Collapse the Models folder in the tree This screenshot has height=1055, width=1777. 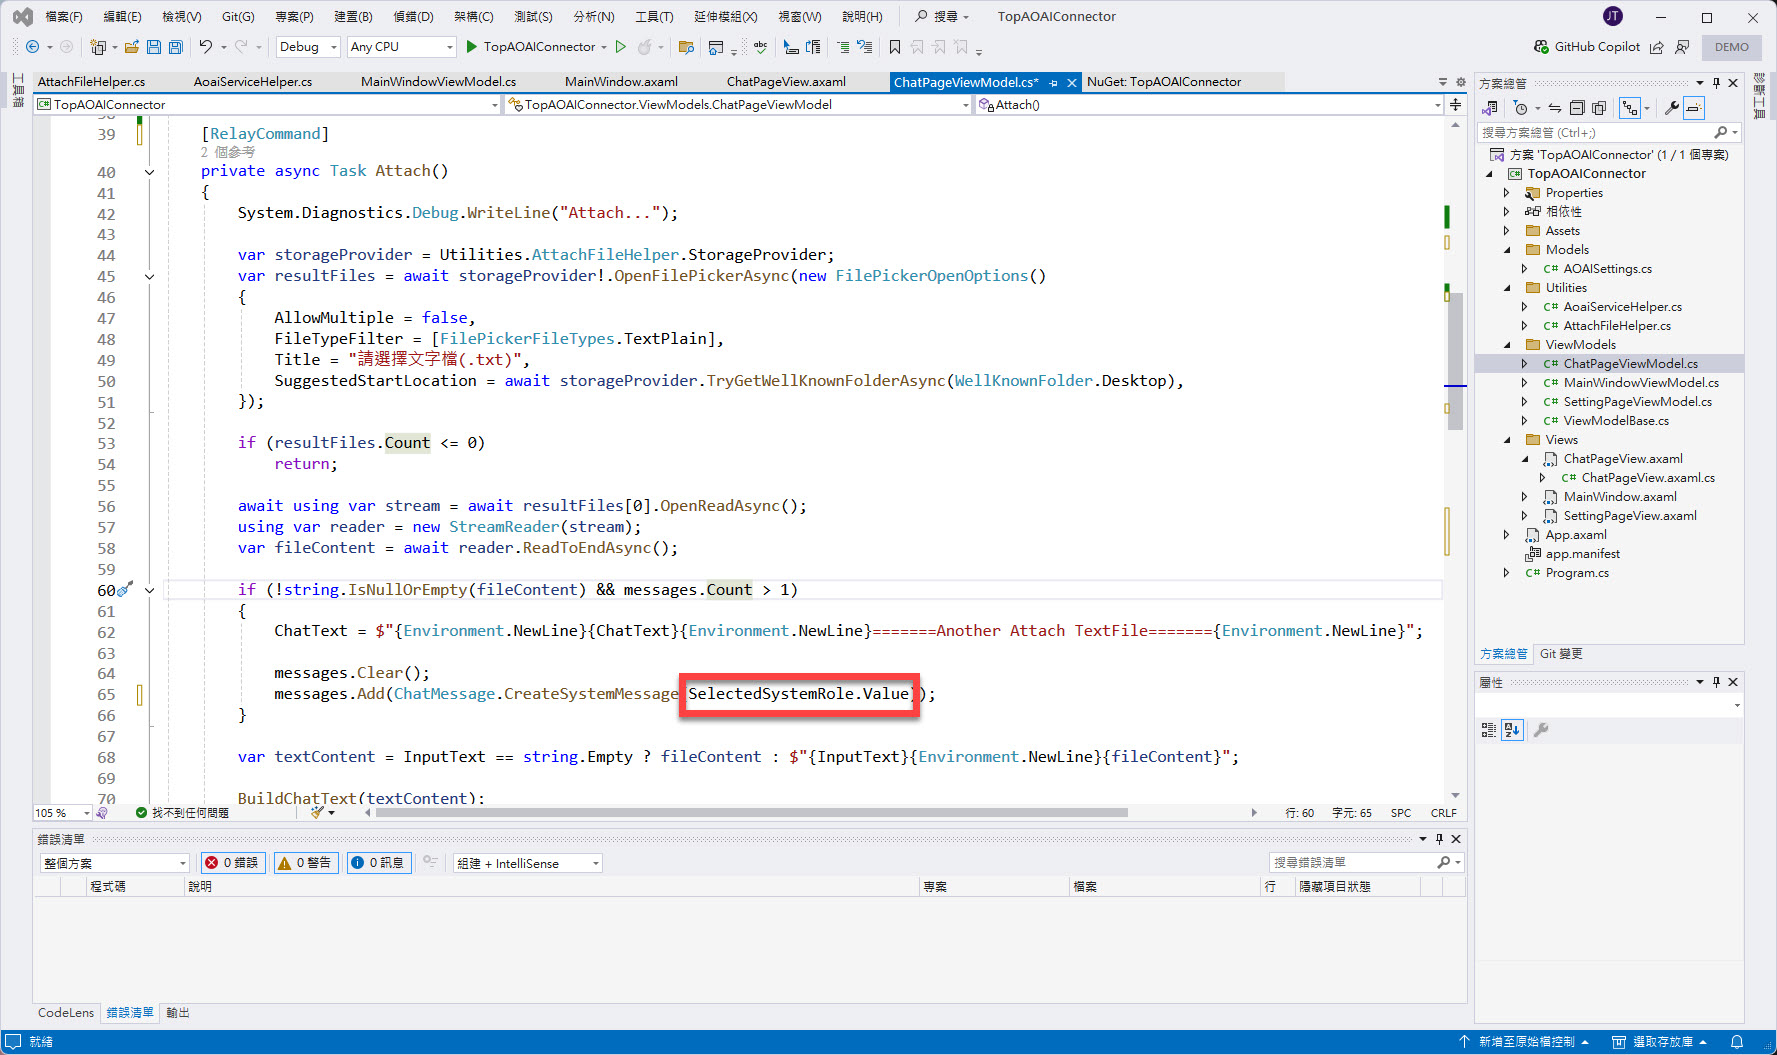pyautogui.click(x=1507, y=250)
